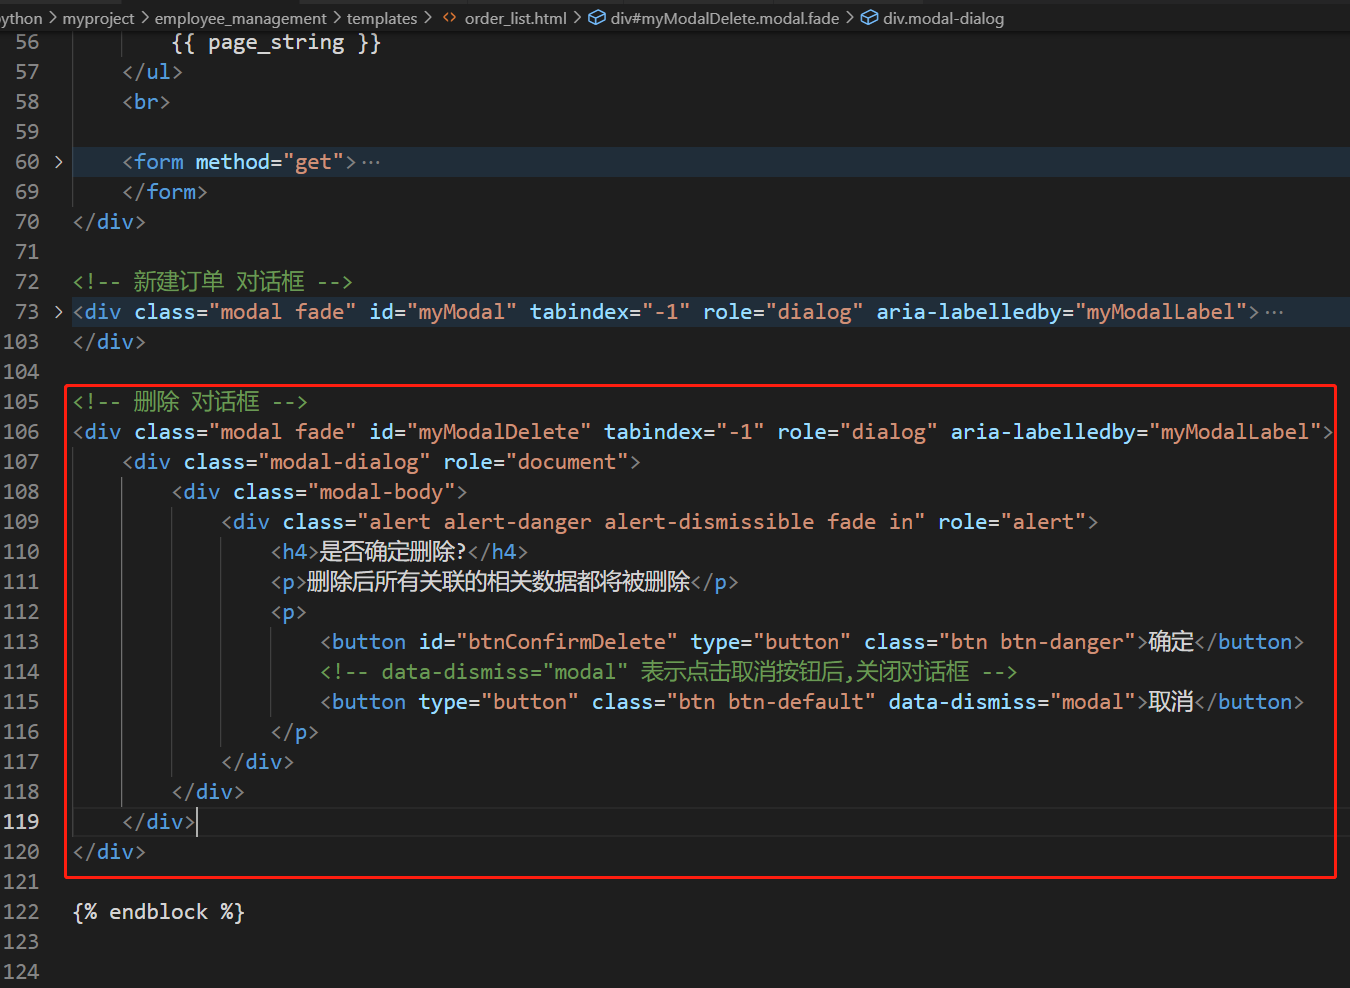The height and width of the screenshot is (988, 1350).
Task: Click the <br> tag on line 58
Action: coord(146,102)
